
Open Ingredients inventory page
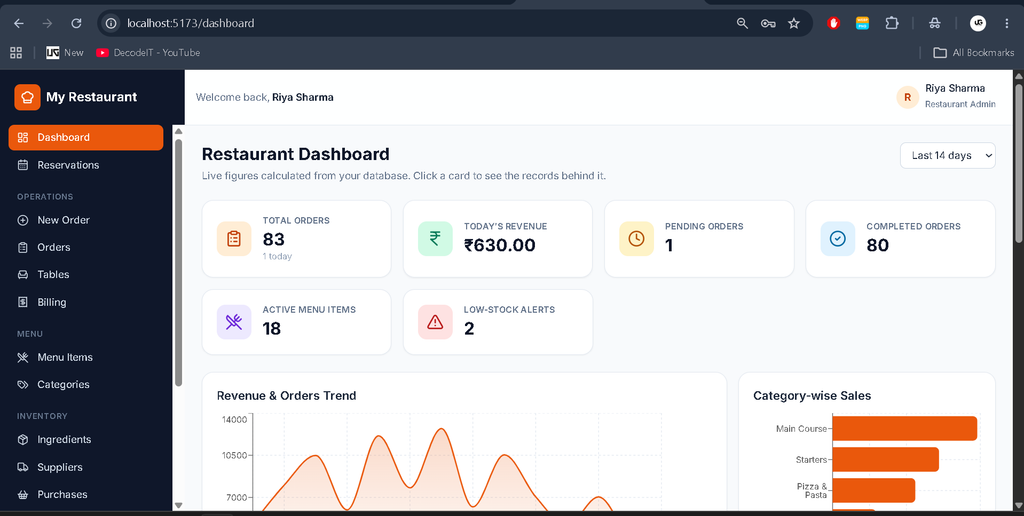86,440
